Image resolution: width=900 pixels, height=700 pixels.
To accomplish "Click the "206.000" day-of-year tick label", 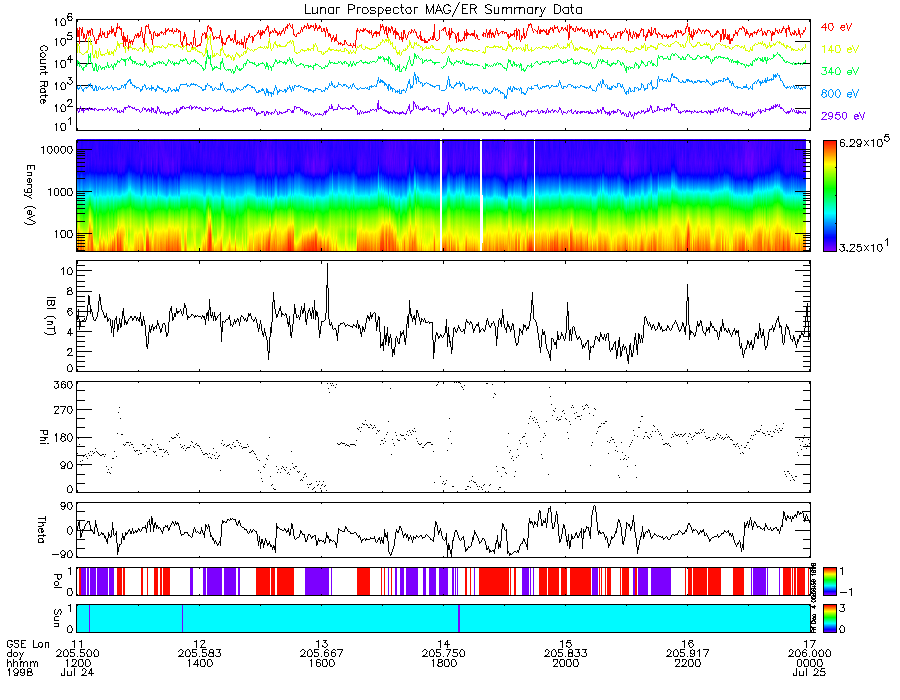I will [809, 654].
